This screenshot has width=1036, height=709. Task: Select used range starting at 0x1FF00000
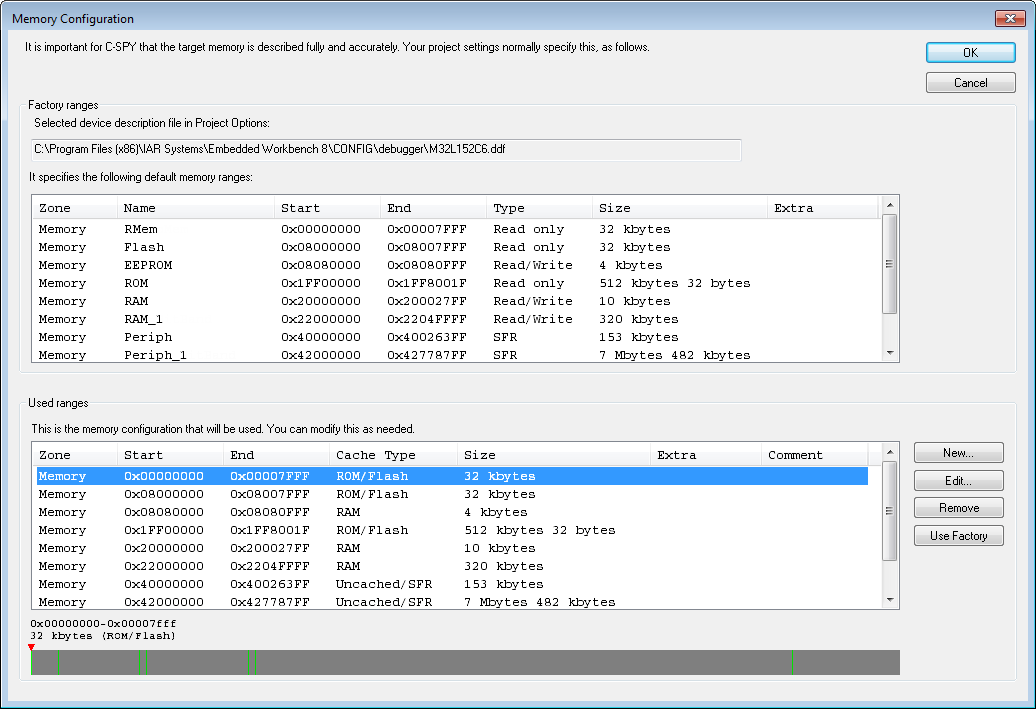[164, 530]
